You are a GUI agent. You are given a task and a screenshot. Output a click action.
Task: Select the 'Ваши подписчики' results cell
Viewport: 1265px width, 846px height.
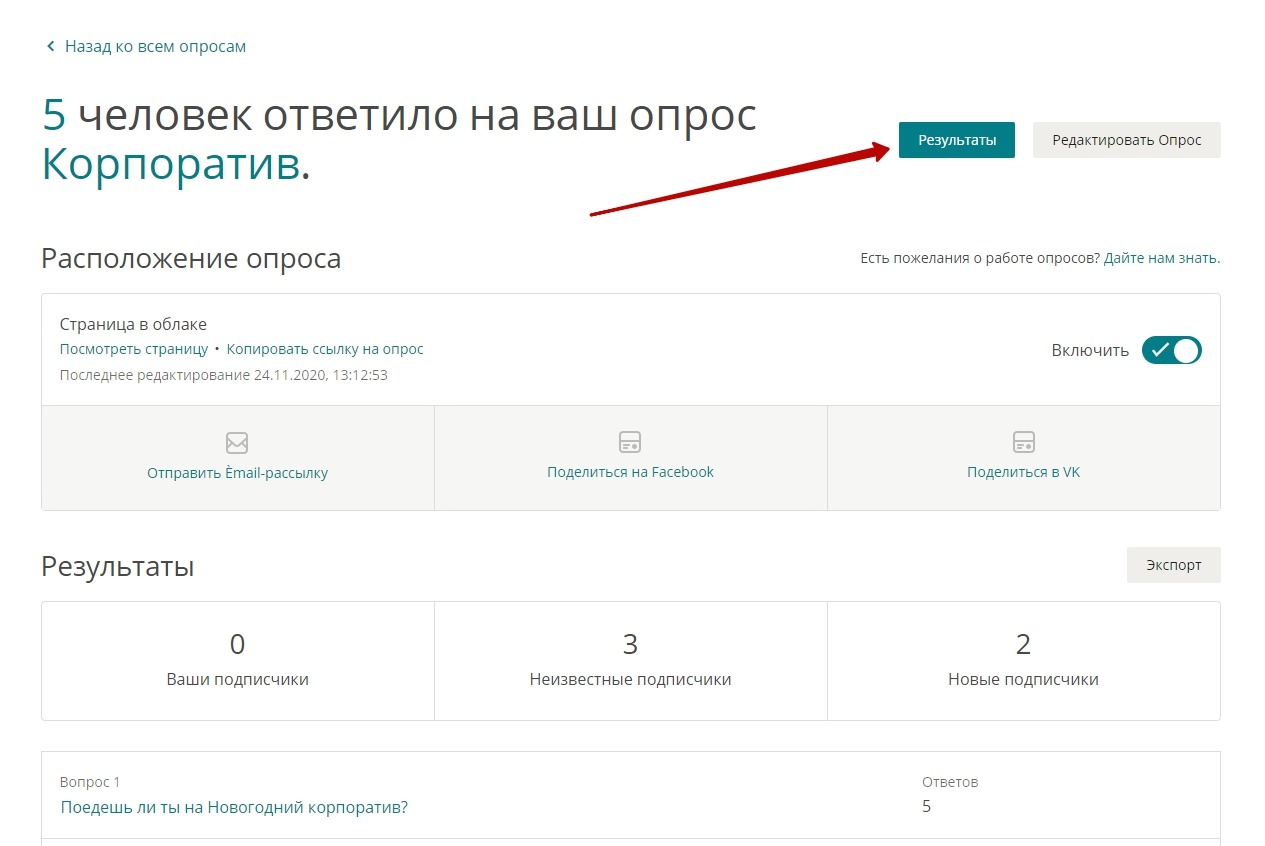point(237,660)
